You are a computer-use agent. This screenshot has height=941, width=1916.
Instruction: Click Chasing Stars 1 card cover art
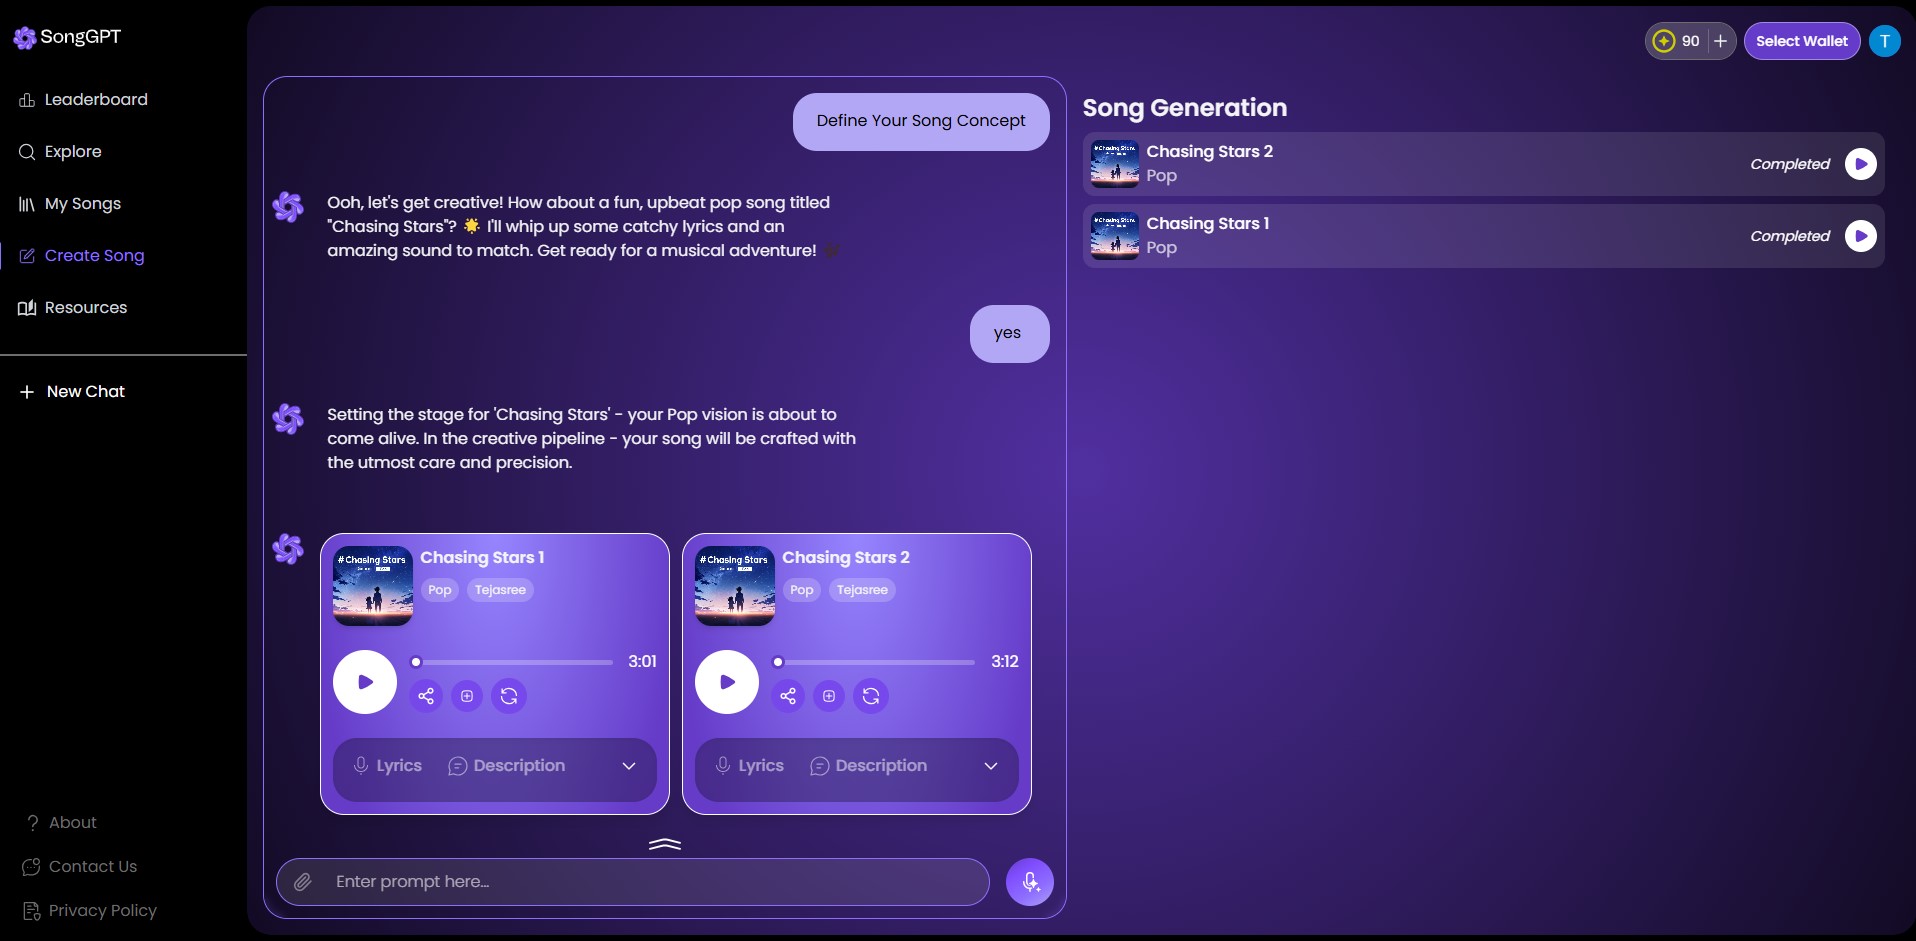373,586
